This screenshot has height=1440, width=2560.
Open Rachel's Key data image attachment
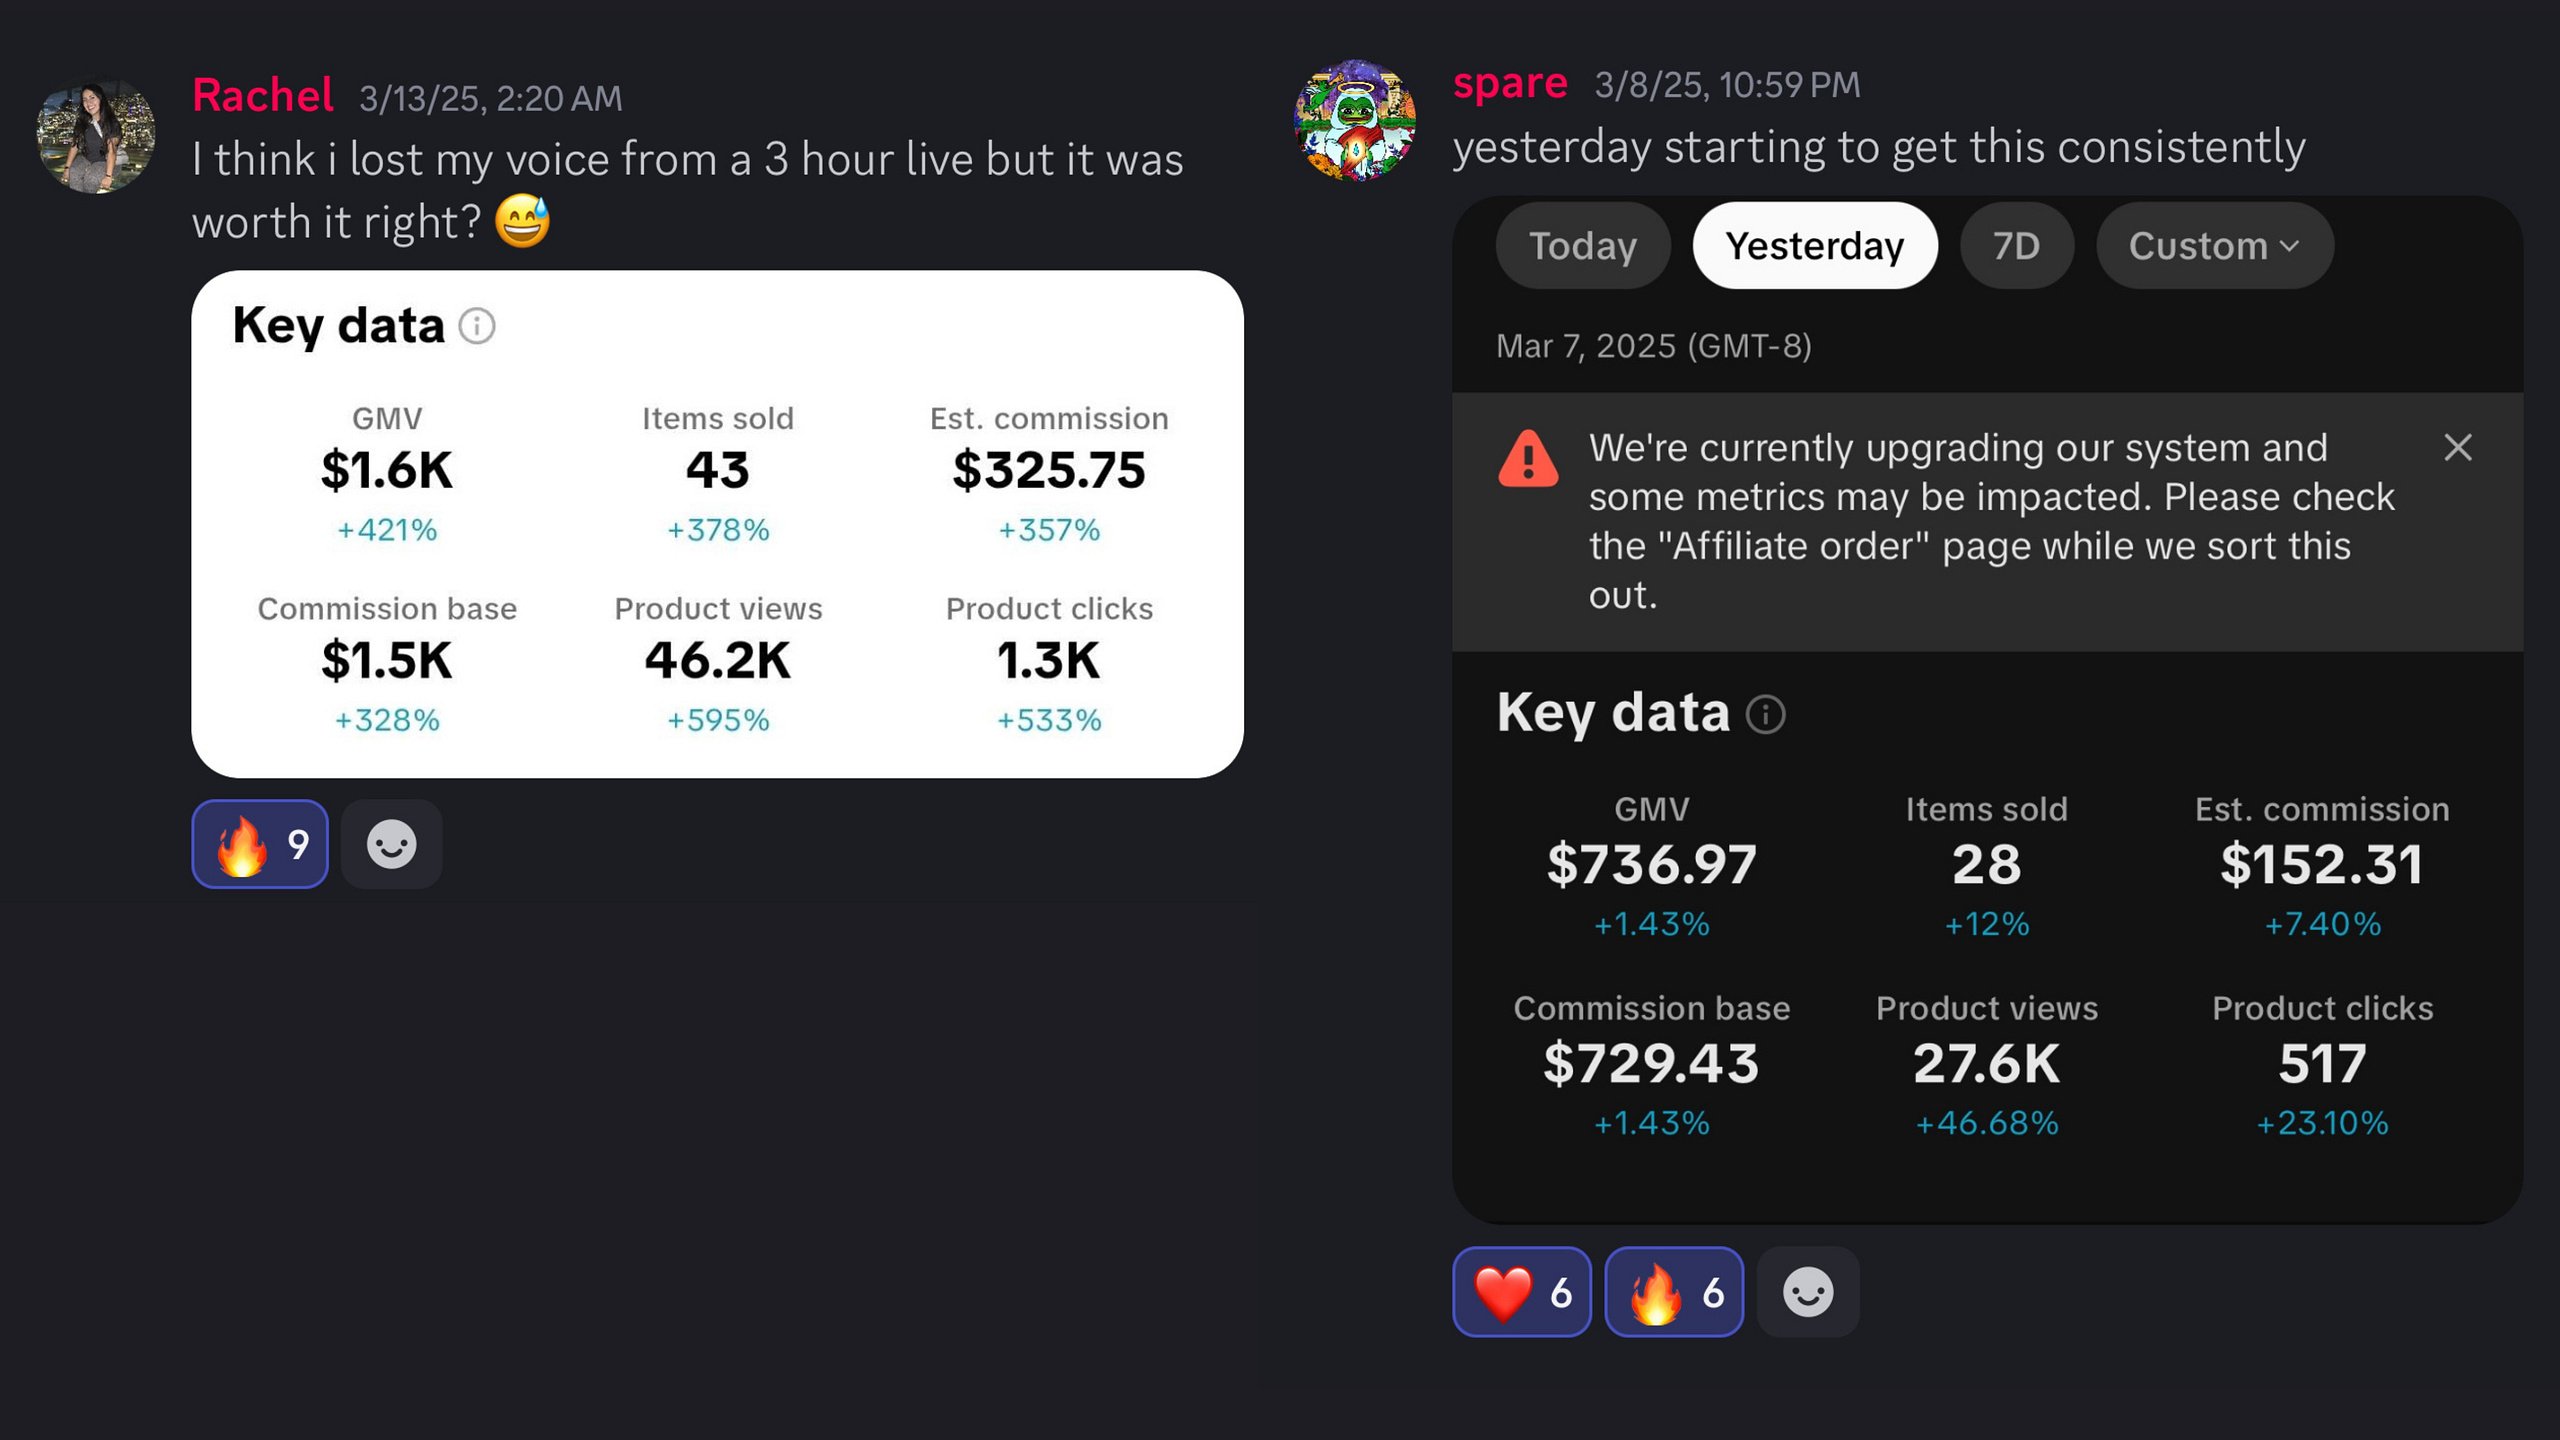pos(717,524)
